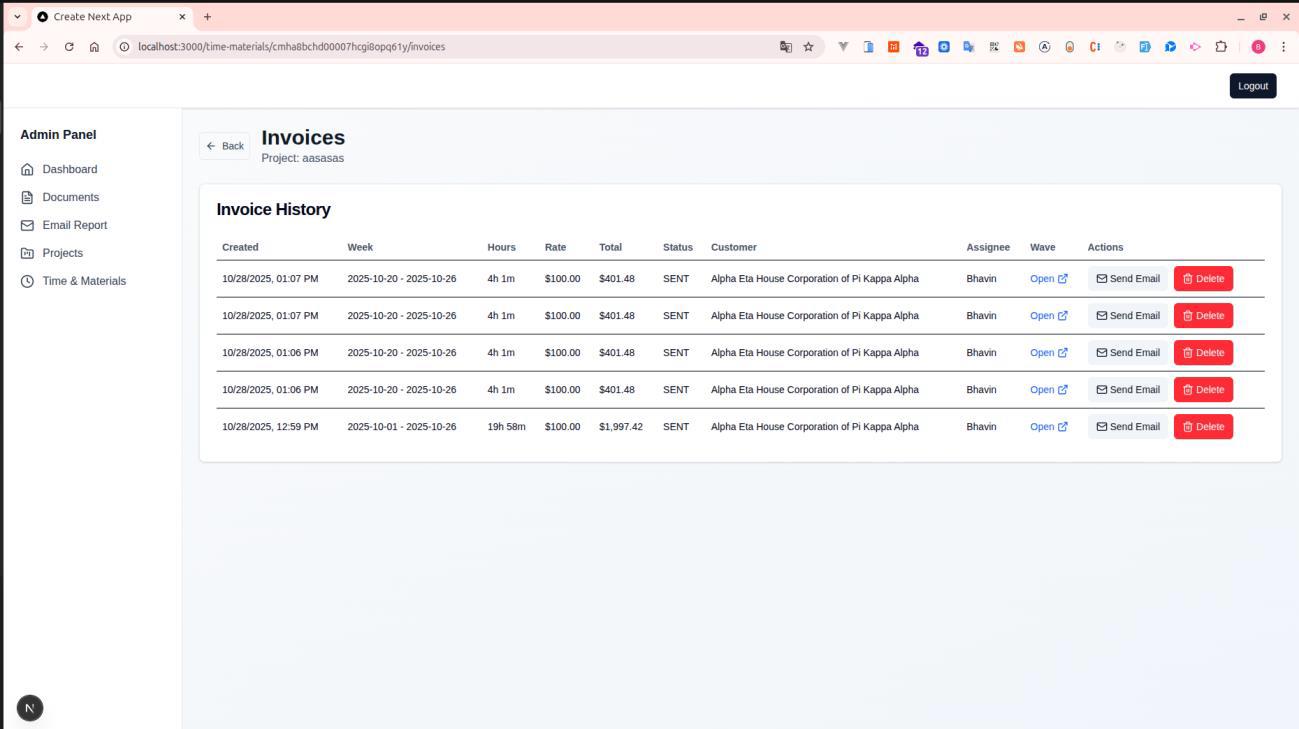Viewport: 1299px width, 729px height.
Task: Open the browser extensions puzzle icon
Action: point(1223,46)
